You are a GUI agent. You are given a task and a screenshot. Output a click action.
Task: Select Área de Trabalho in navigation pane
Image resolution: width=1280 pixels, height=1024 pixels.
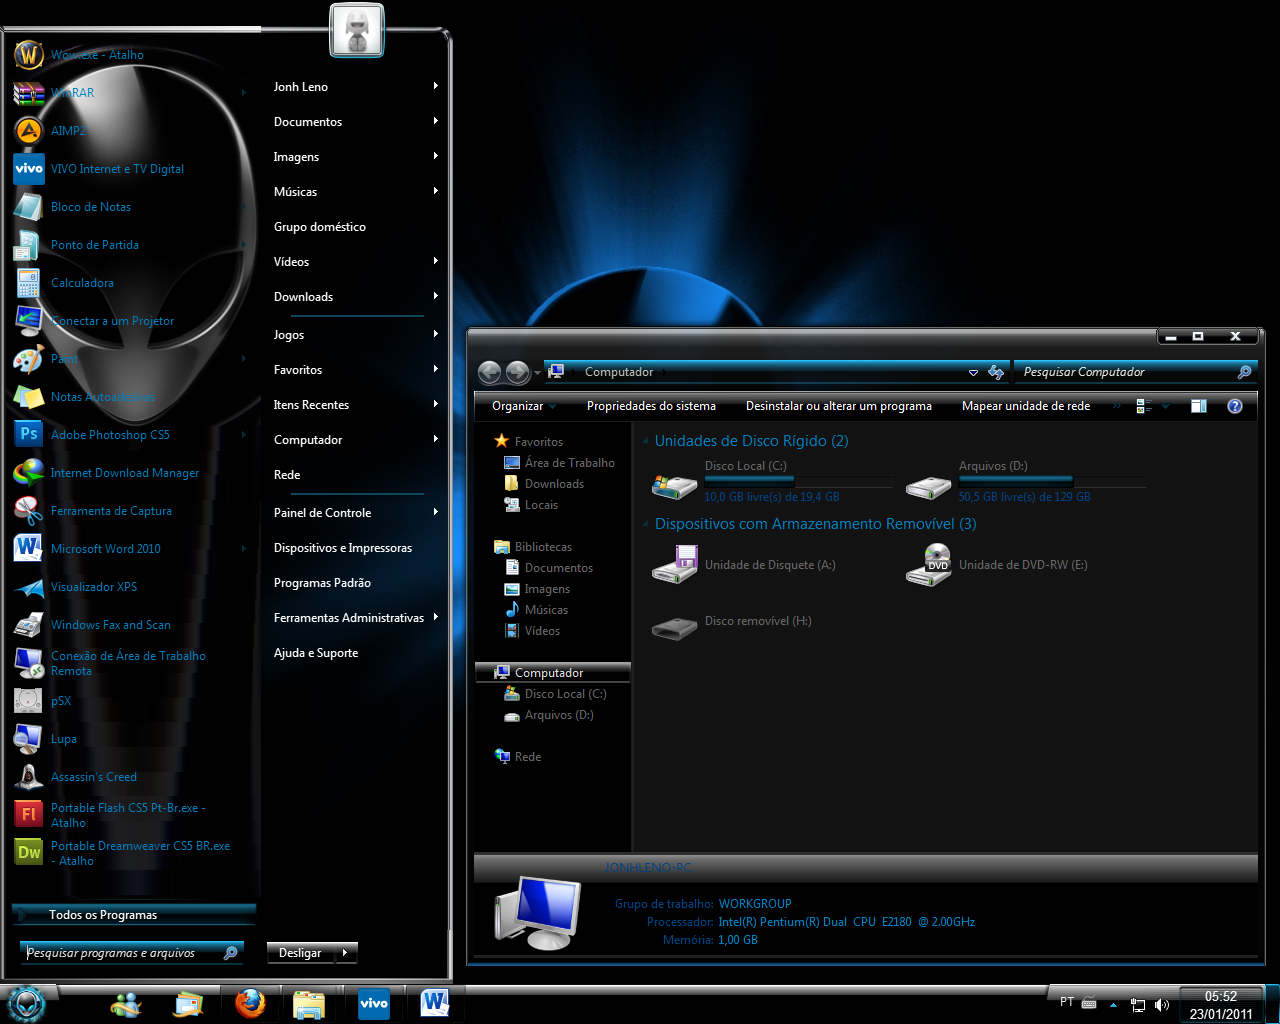(x=570, y=463)
